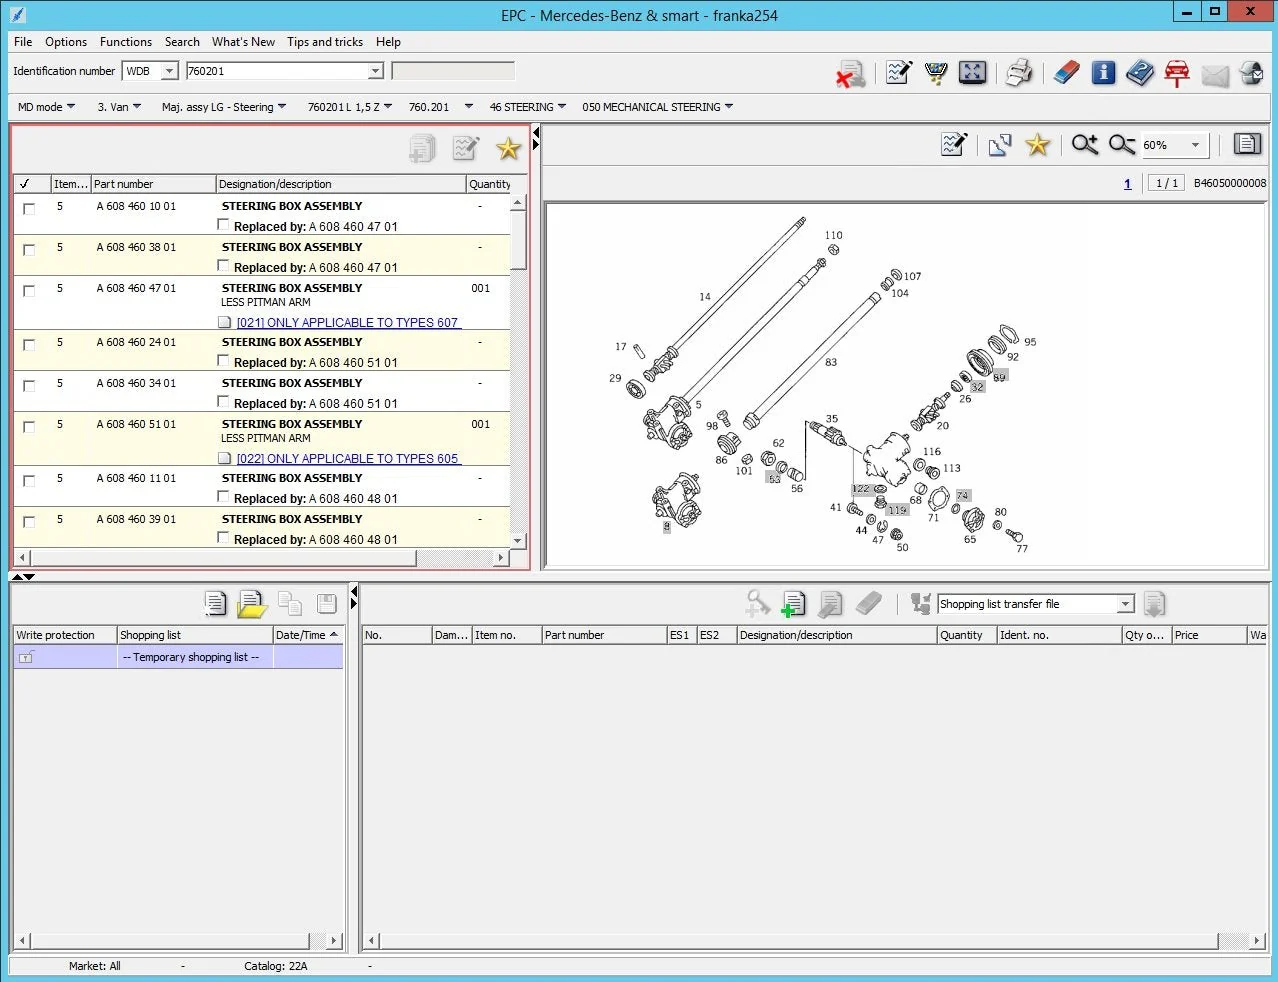Click footnote 022 ONLY APPLICABLE TO TYPES 605

click(347, 458)
